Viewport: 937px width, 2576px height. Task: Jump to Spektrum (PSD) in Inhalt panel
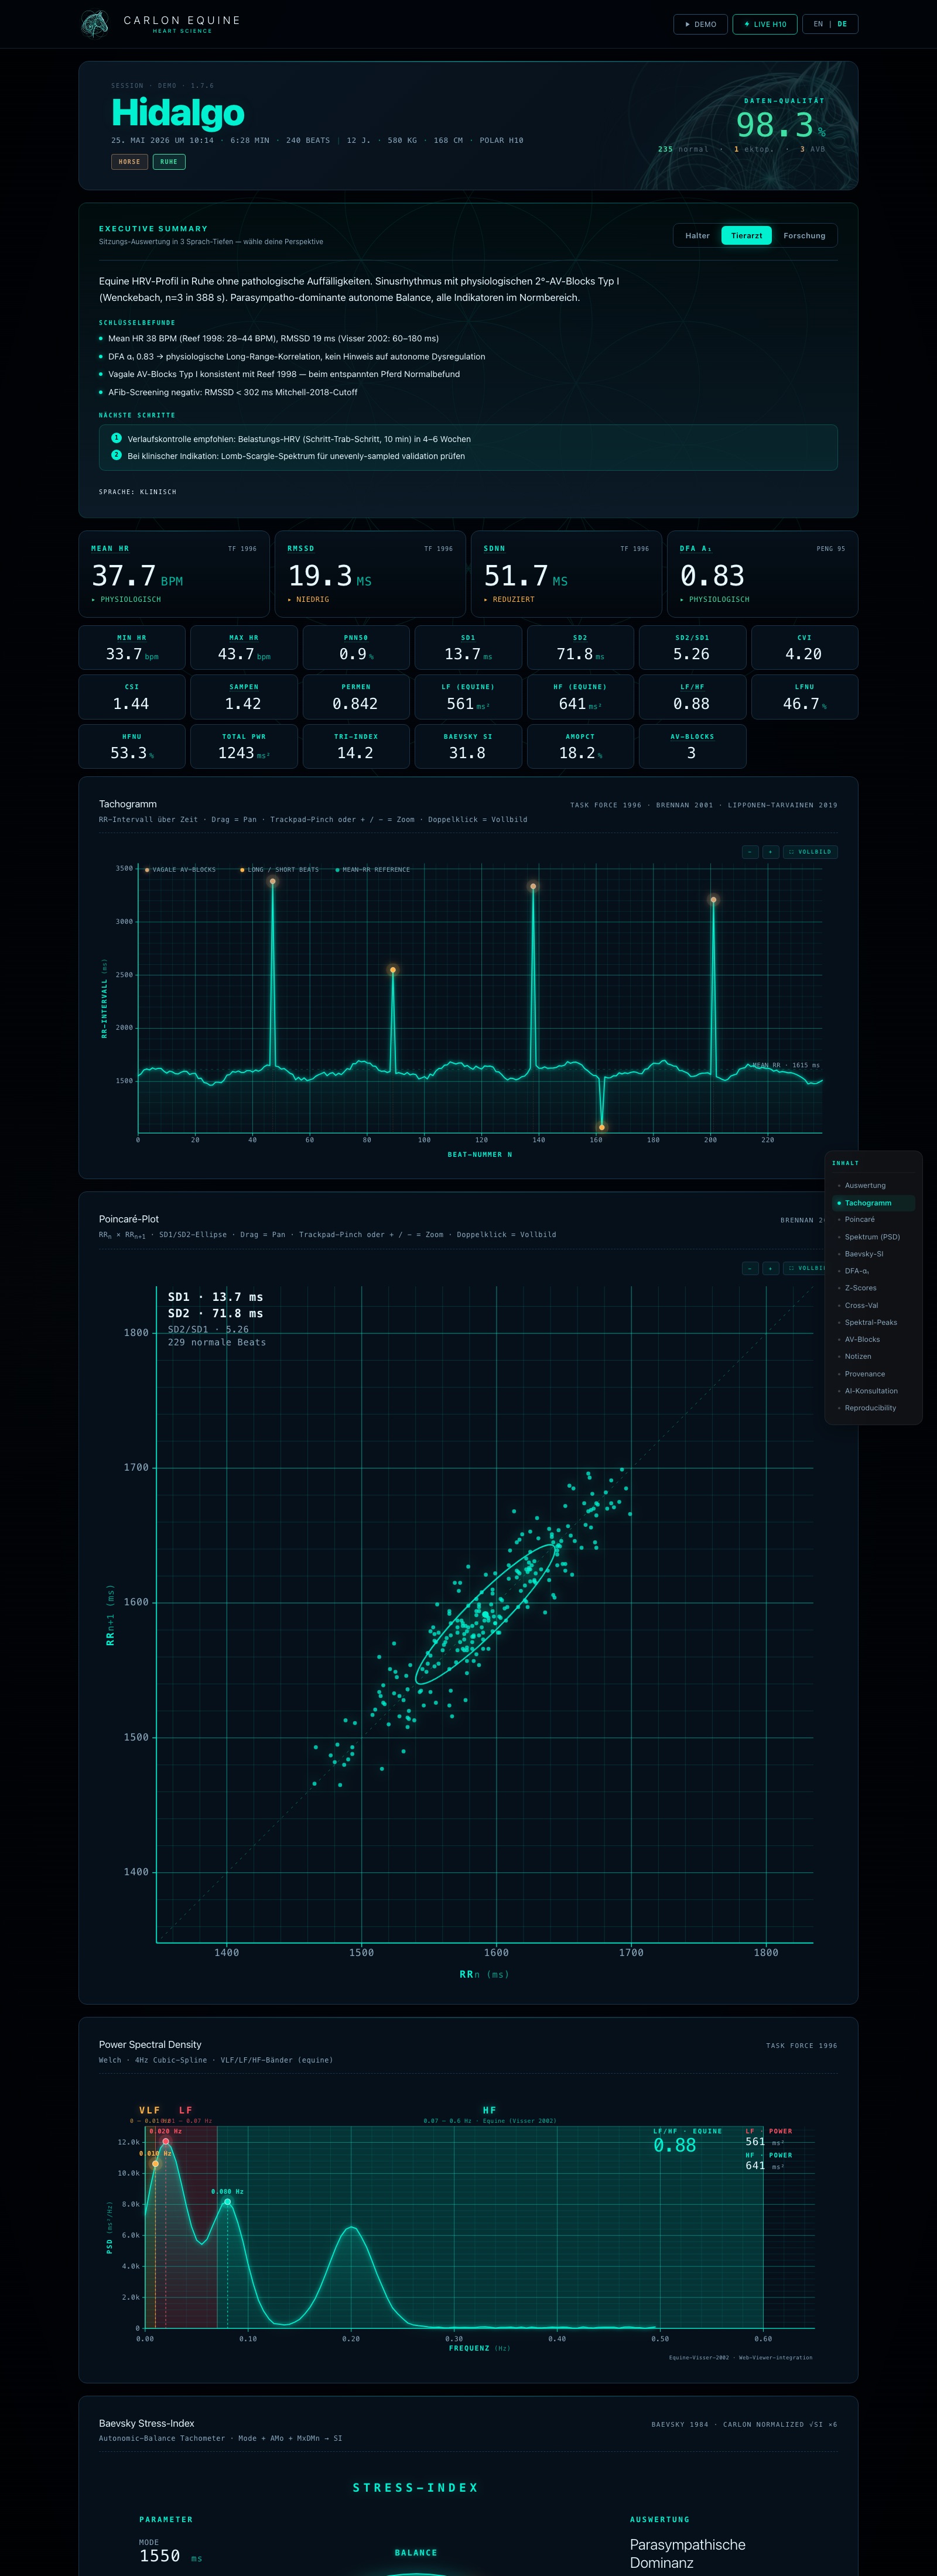(x=874, y=1237)
